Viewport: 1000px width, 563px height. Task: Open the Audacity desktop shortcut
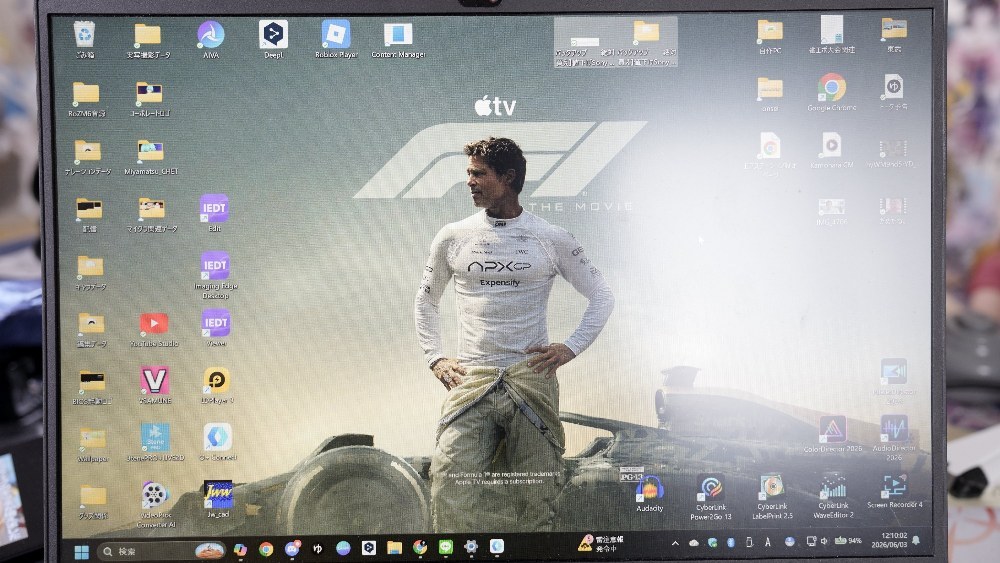649,495
